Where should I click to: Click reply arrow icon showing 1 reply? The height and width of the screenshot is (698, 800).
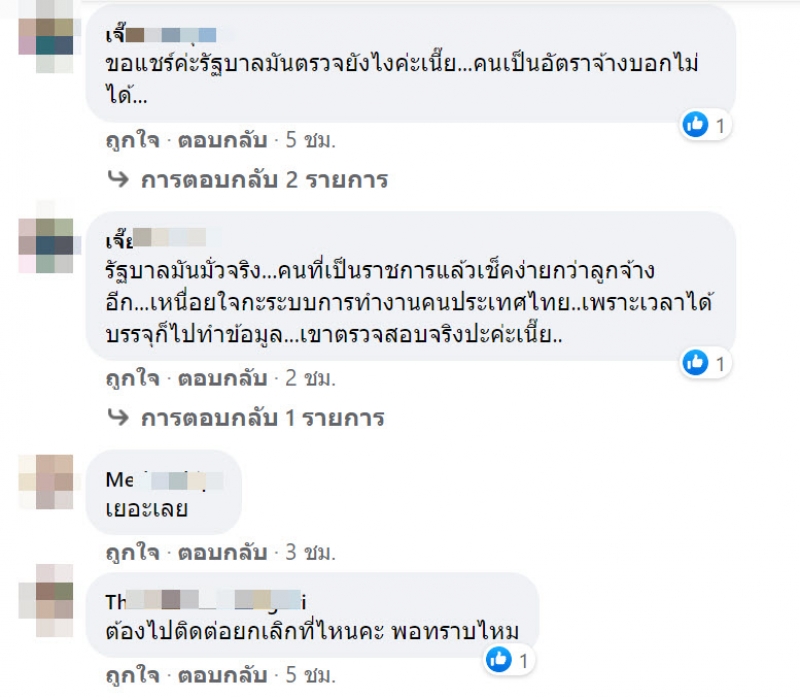(x=119, y=417)
